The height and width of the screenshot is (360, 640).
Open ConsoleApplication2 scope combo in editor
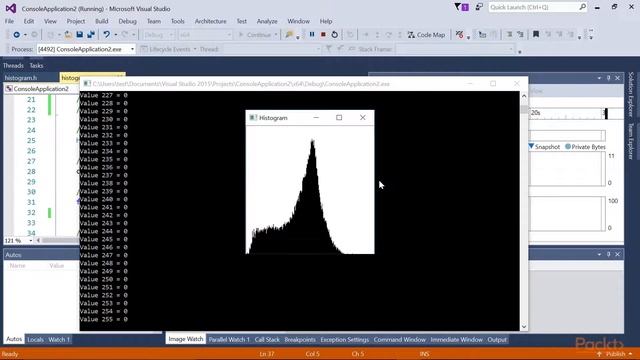(x=41, y=89)
